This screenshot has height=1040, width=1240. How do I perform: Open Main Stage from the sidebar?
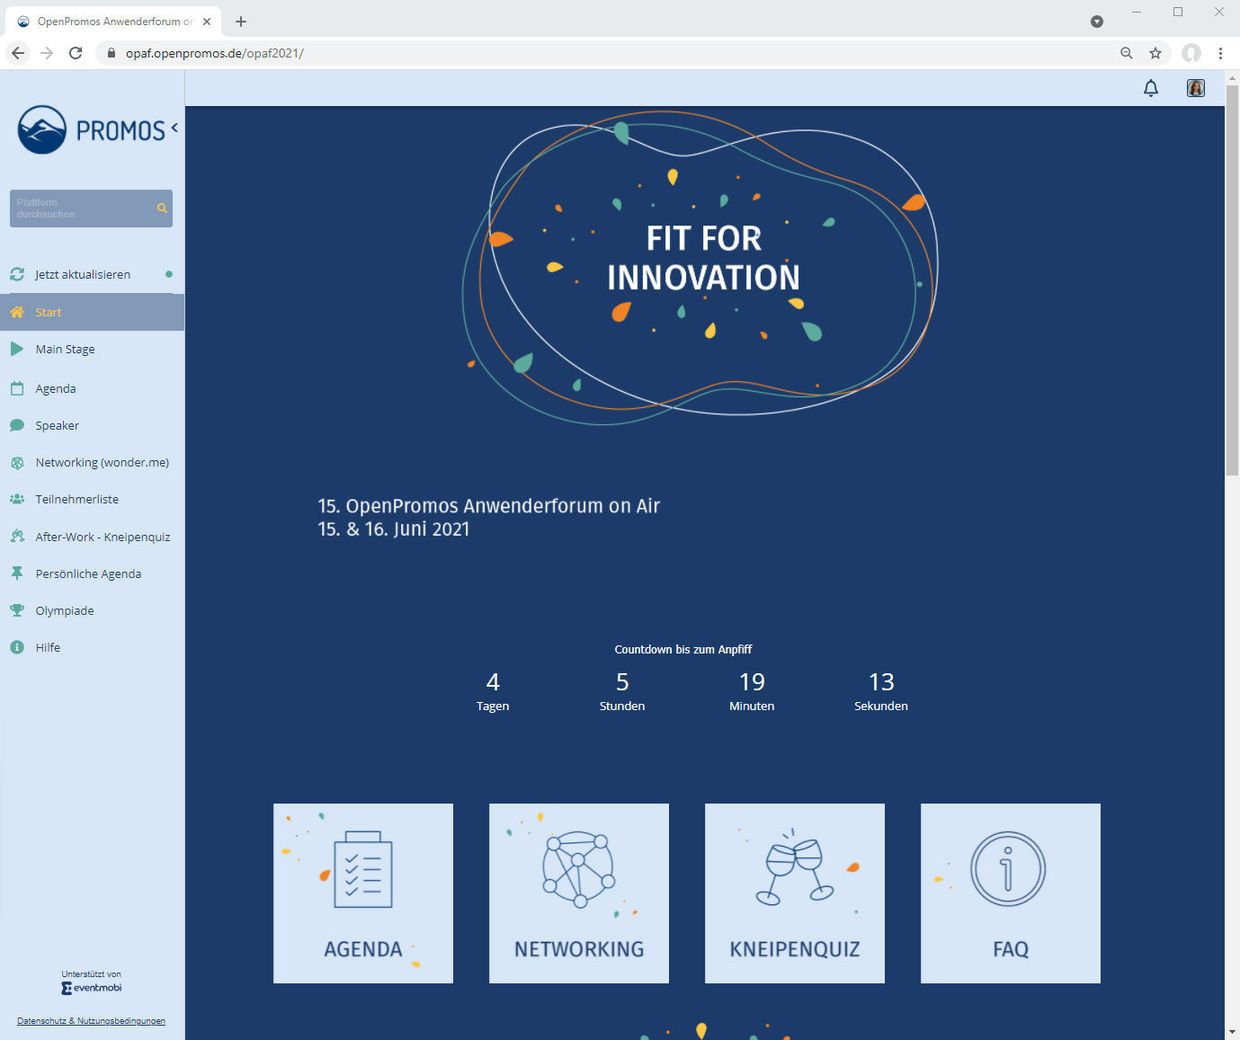coord(65,349)
